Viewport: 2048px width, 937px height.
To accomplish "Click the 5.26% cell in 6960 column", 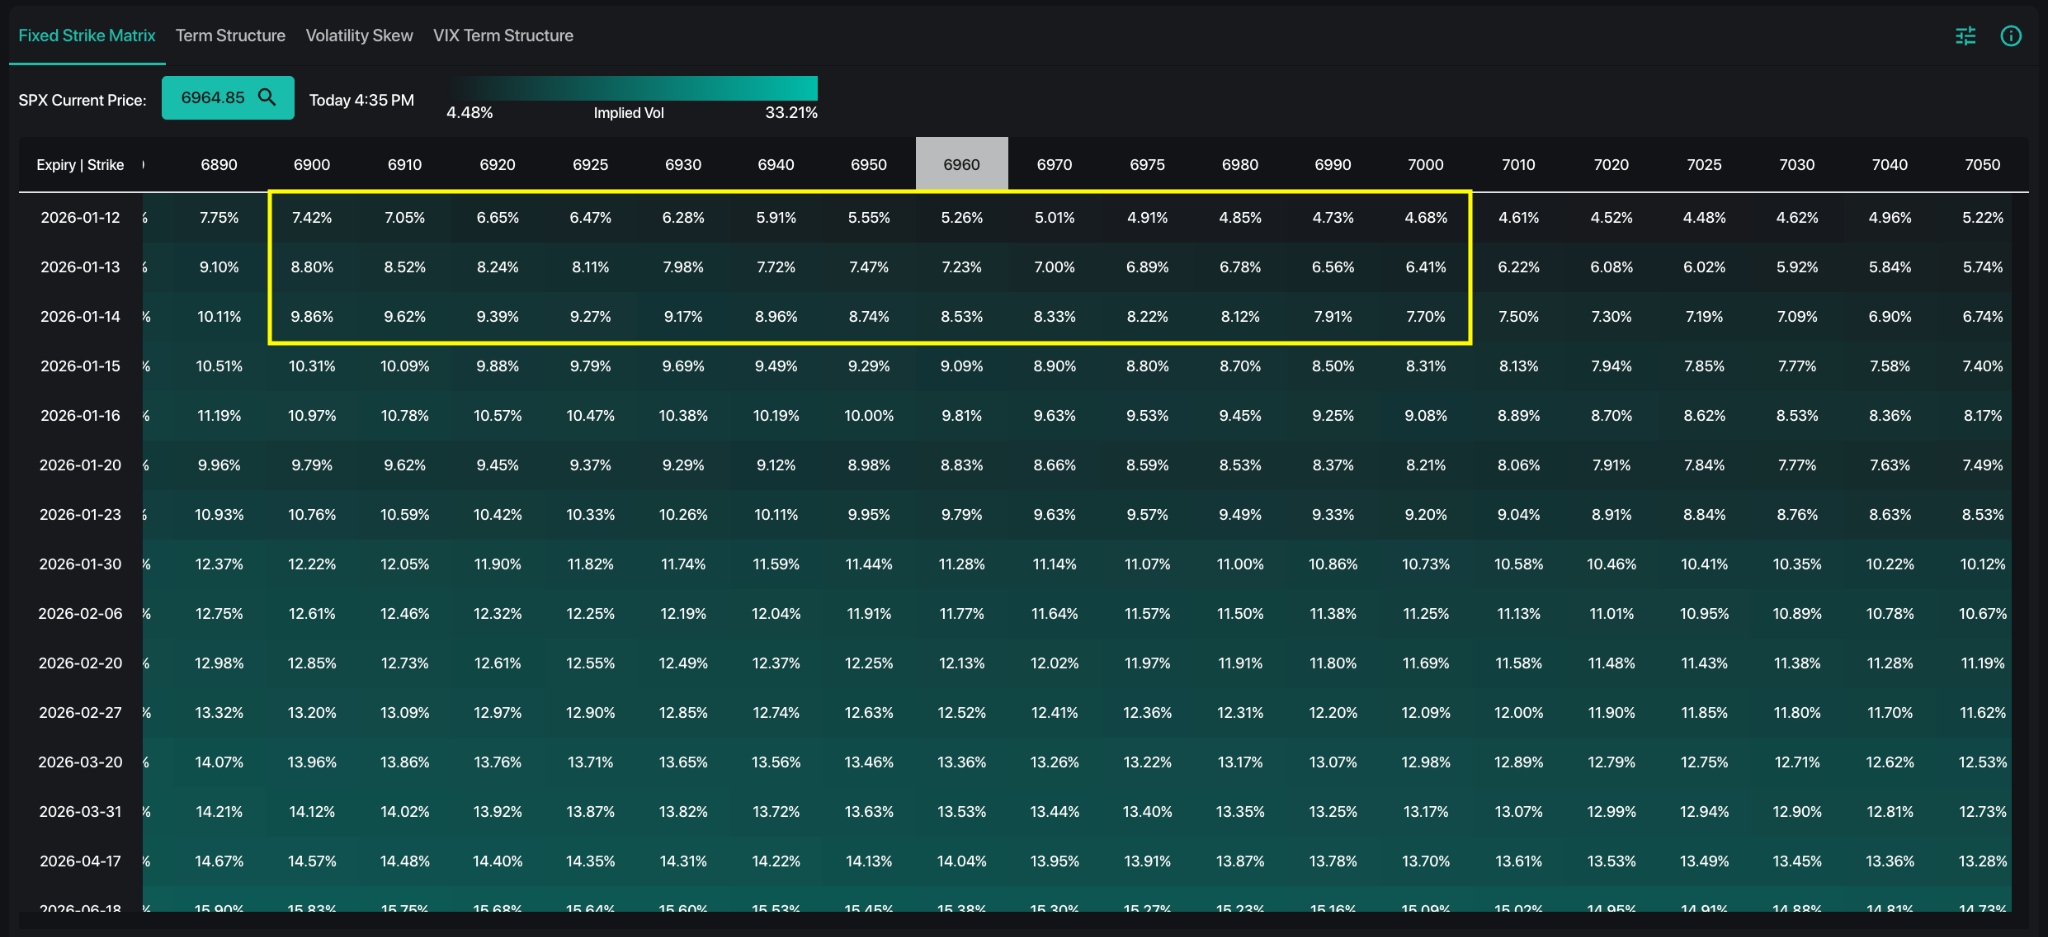I will click(x=961, y=217).
